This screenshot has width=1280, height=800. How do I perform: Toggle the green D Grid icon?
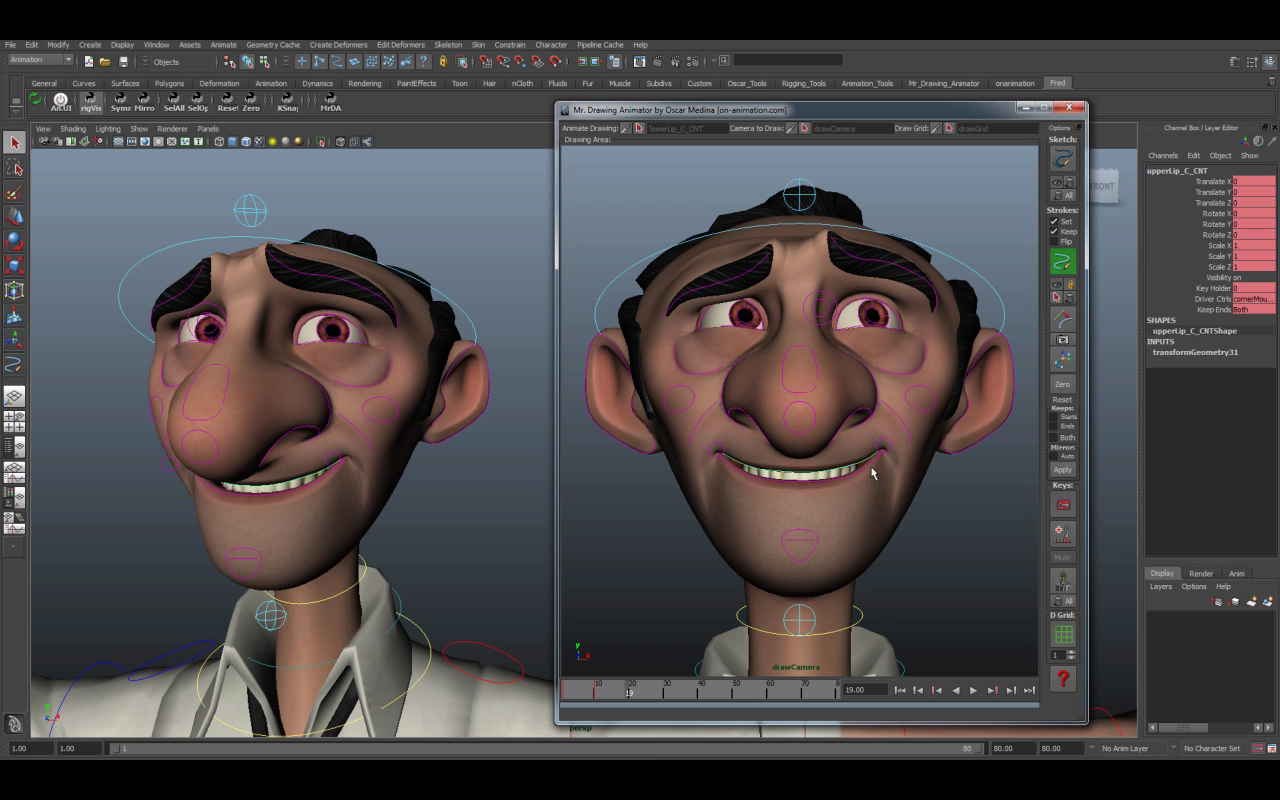click(x=1062, y=634)
